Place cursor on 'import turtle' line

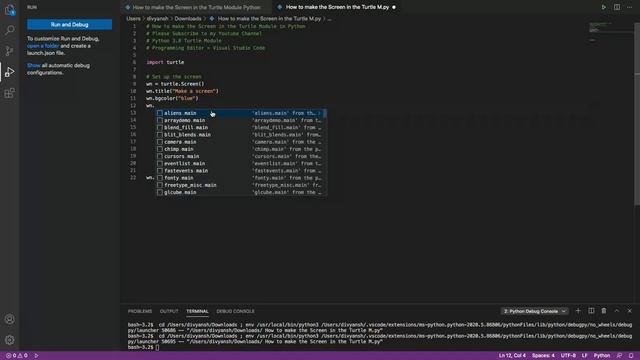tap(165, 62)
